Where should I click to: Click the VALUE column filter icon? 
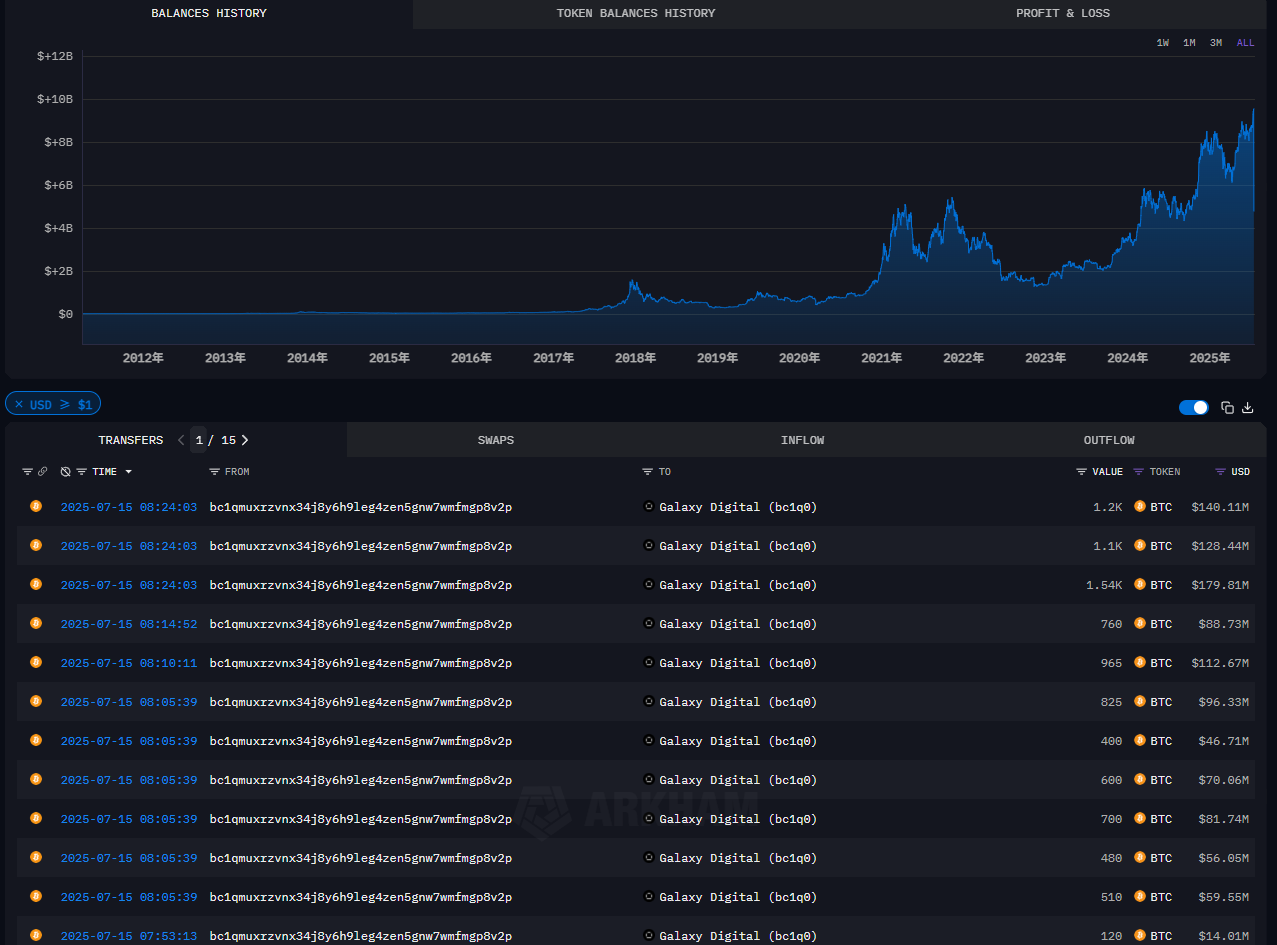tap(1081, 472)
